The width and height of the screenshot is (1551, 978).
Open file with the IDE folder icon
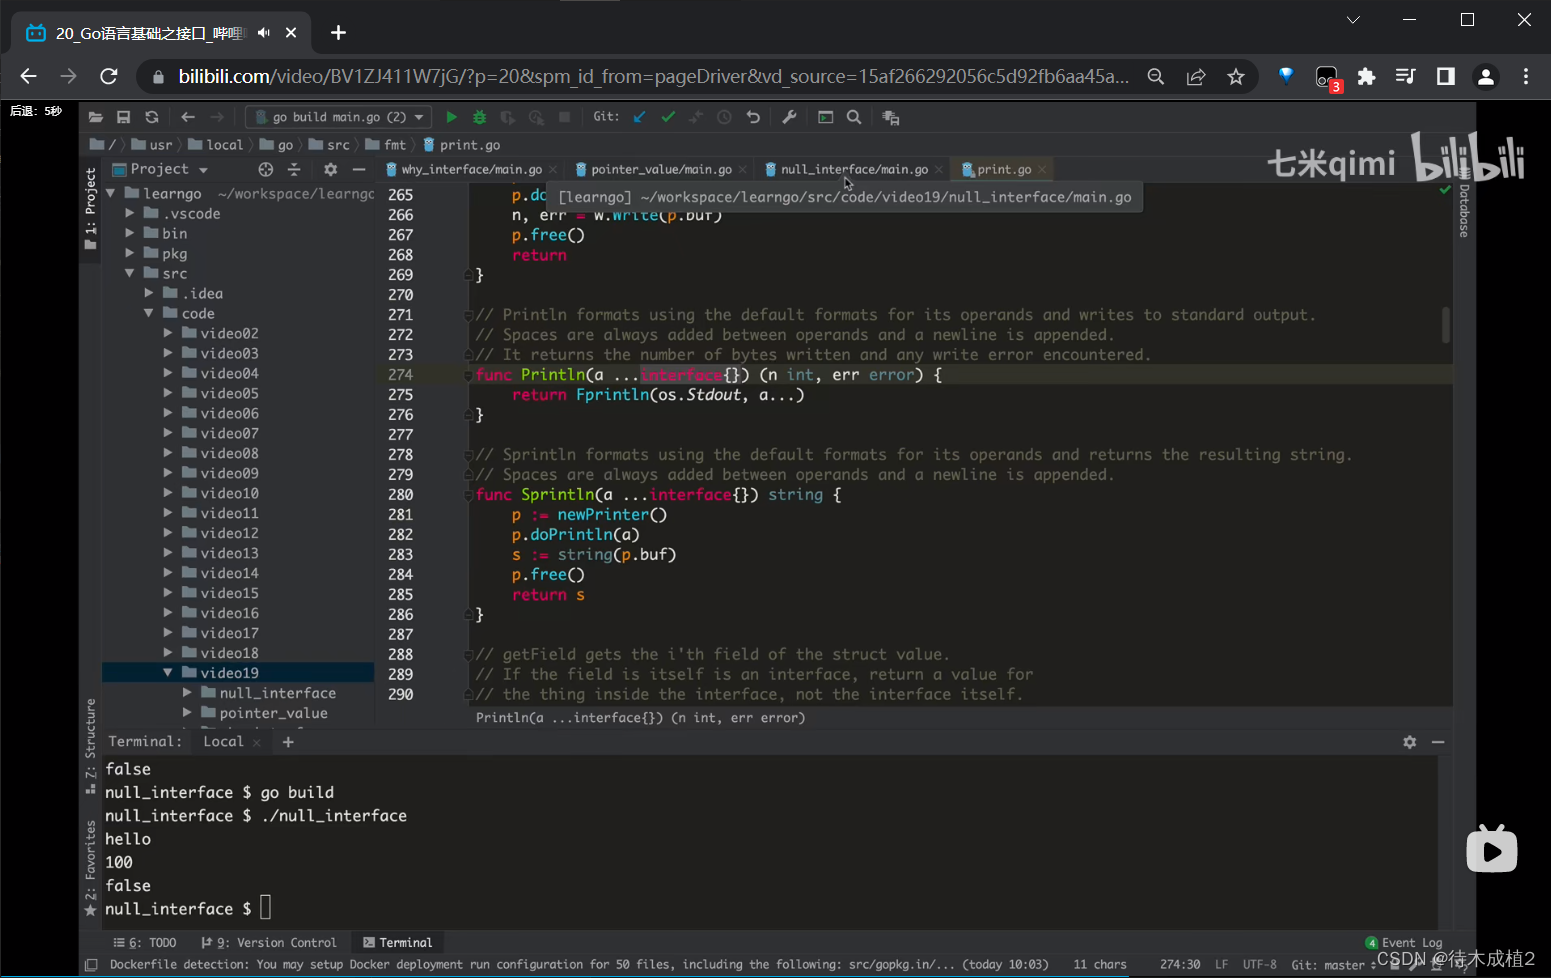pyautogui.click(x=96, y=117)
